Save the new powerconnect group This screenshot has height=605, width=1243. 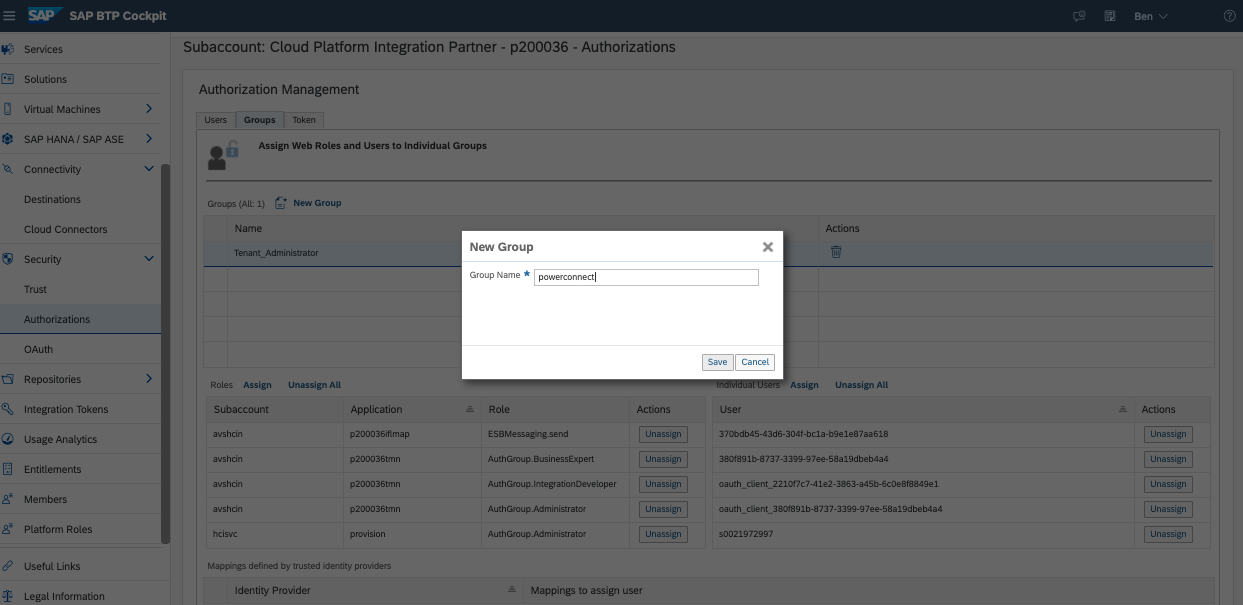(x=717, y=361)
